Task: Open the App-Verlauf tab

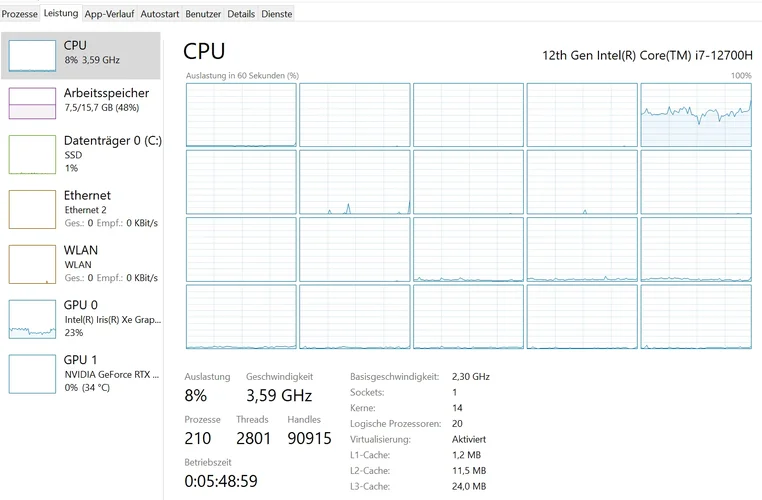Action: click(x=109, y=14)
